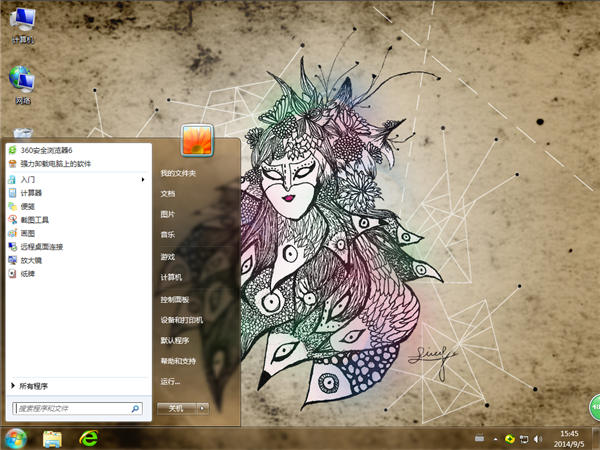
Task: Open 计算器 calculator from pinned list
Action: click(32, 192)
